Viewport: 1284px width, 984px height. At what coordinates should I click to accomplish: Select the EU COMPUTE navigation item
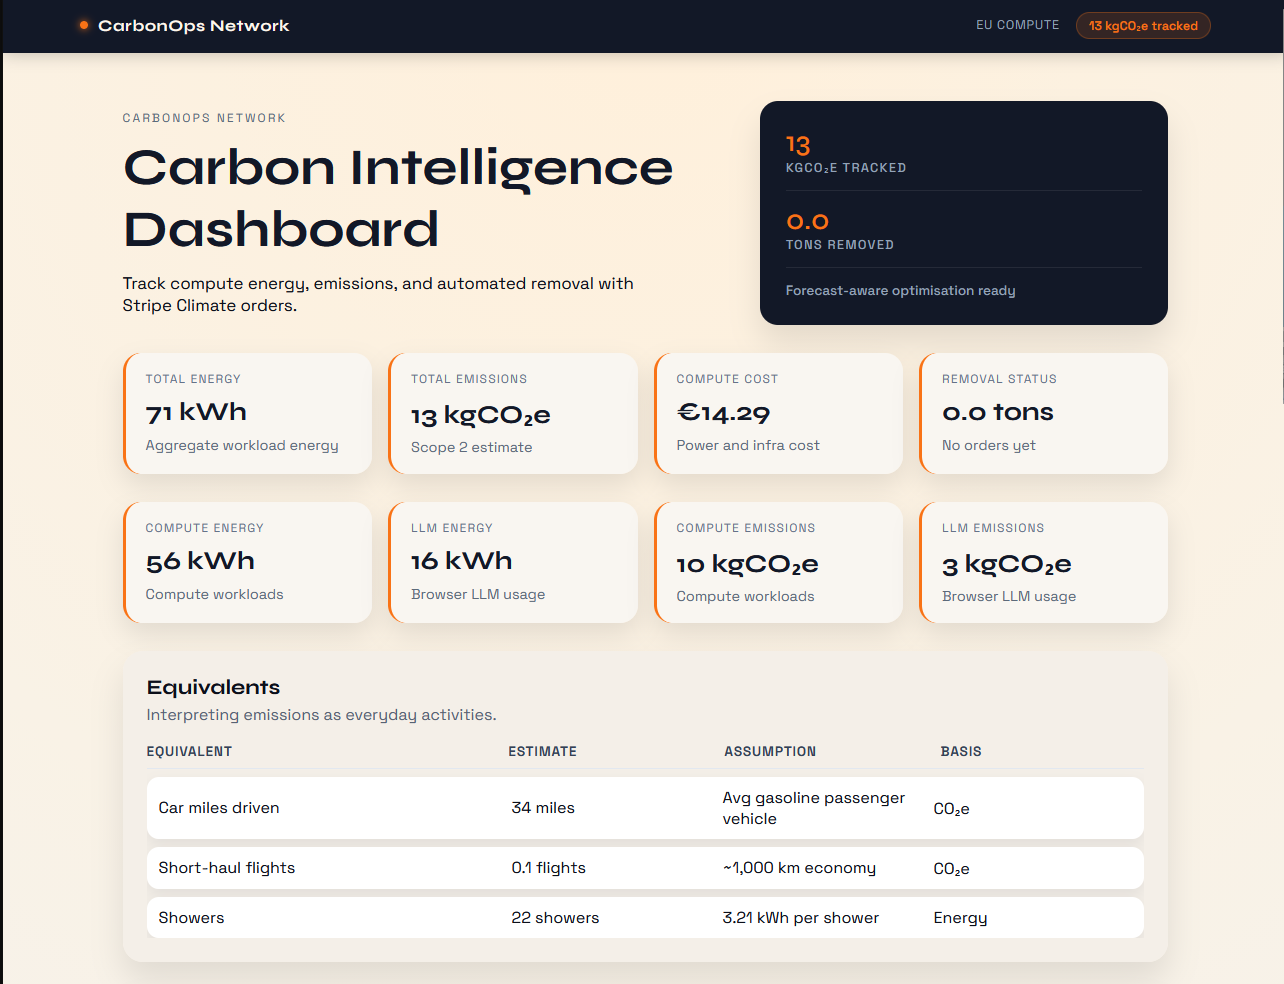1017,25
